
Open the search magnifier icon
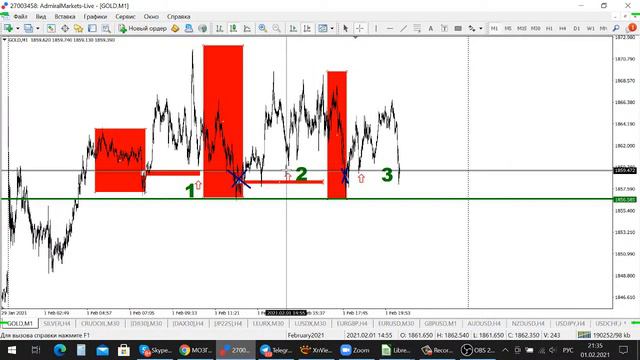click(x=616, y=28)
